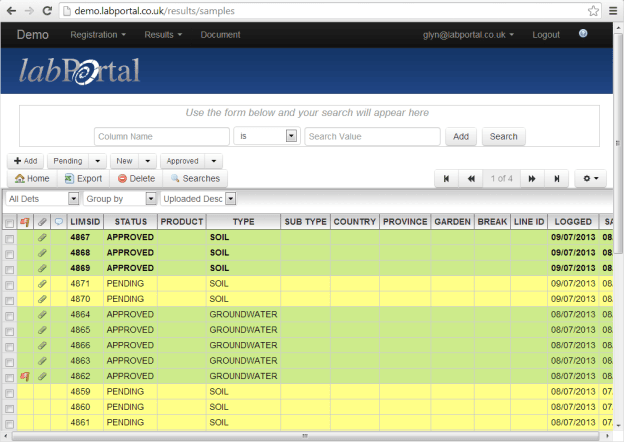Click the Demo brand link
The height and width of the screenshot is (442, 624).
tap(33, 35)
